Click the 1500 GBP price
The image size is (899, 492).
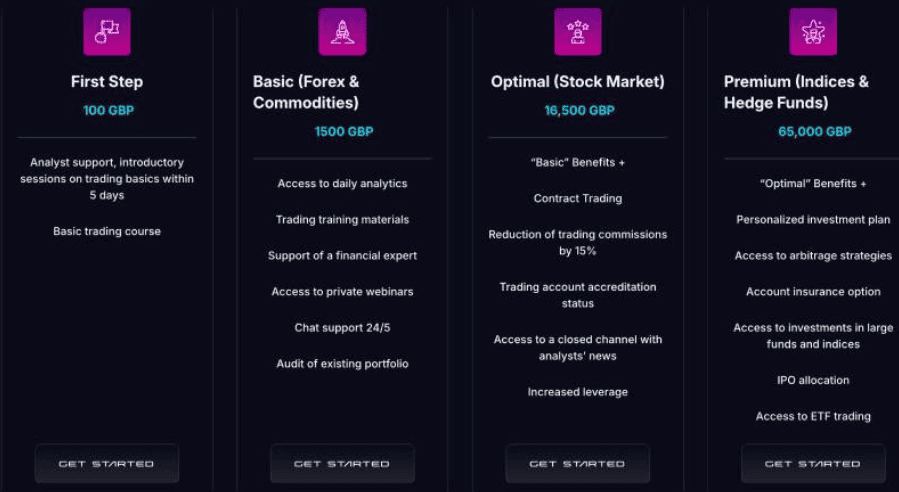[344, 132]
